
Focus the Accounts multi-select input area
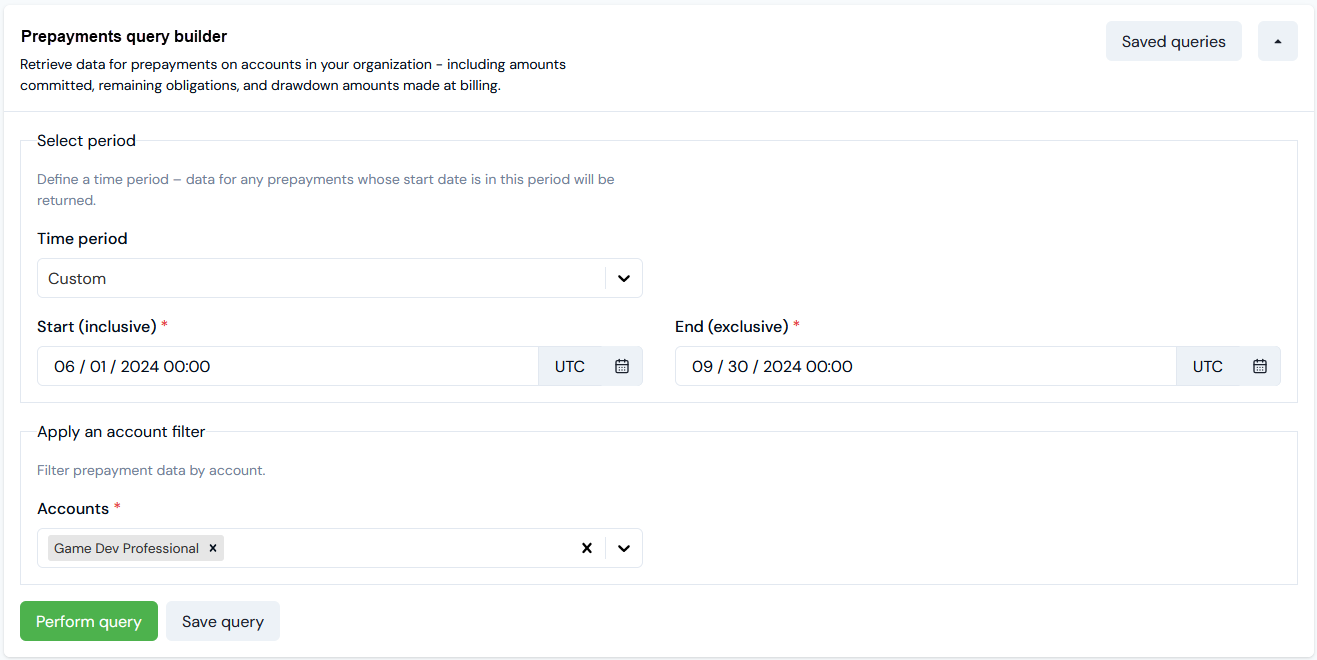pyautogui.click(x=400, y=548)
